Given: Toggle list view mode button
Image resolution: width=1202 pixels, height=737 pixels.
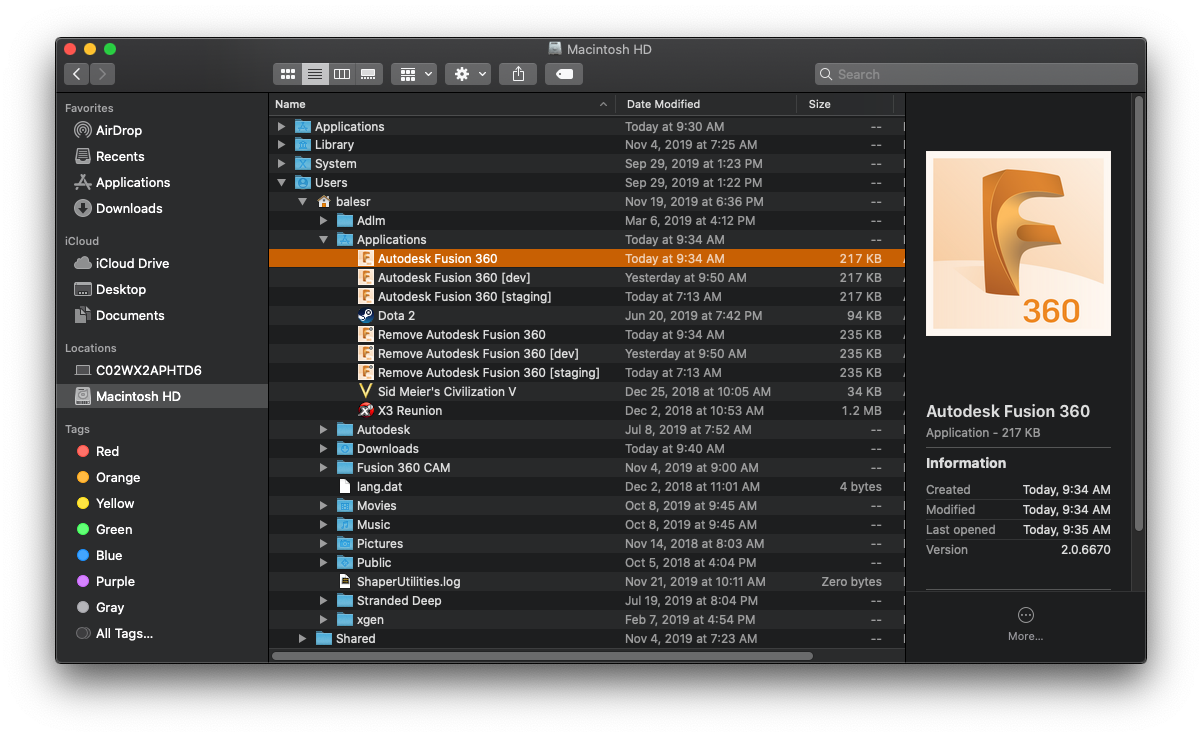Looking at the screenshot, I should 315,74.
